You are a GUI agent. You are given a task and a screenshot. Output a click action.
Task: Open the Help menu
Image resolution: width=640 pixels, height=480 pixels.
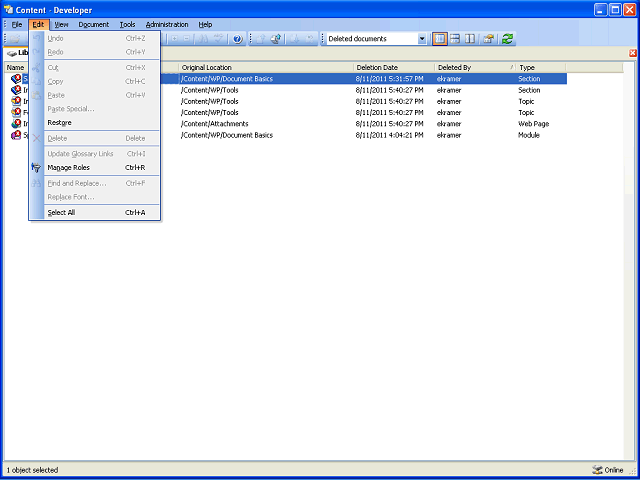pos(205,24)
